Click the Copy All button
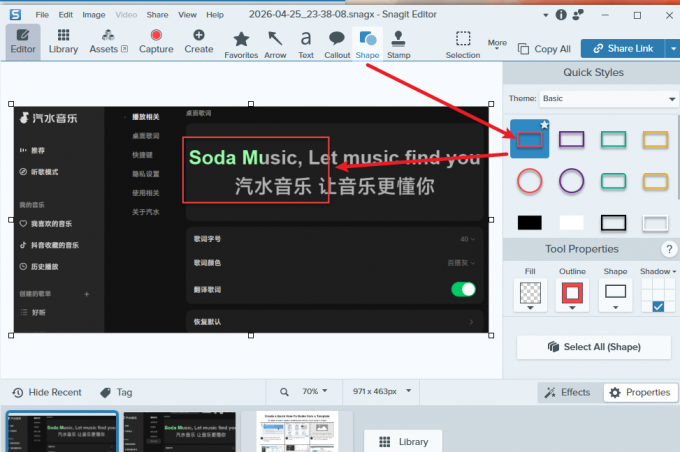The image size is (680, 452). (x=544, y=49)
